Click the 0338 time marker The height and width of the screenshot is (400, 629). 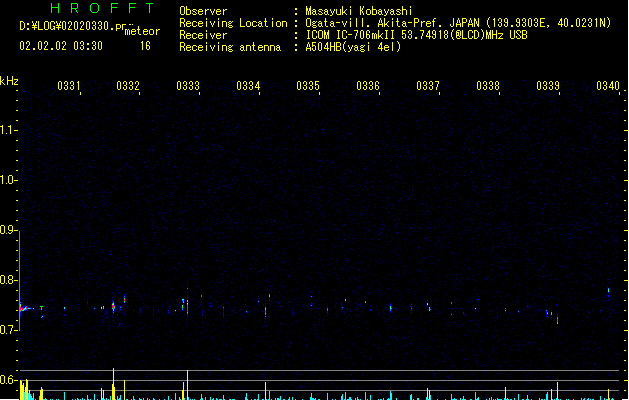point(488,86)
